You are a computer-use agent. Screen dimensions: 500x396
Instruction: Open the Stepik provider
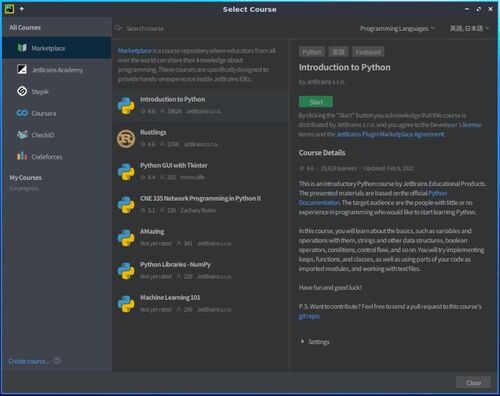click(x=57, y=91)
